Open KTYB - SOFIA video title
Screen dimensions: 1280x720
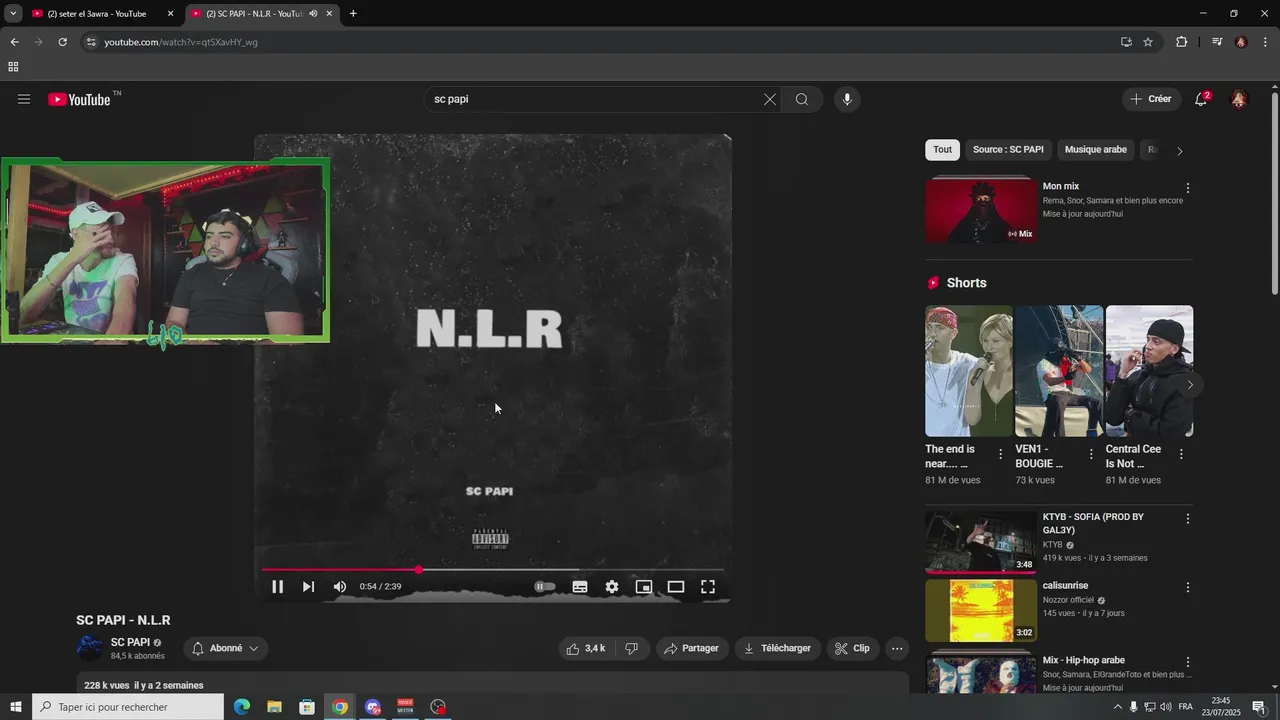coord(1093,523)
